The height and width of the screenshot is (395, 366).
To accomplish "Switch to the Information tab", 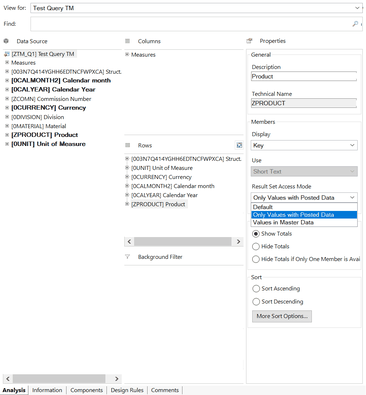I will coord(47,390).
